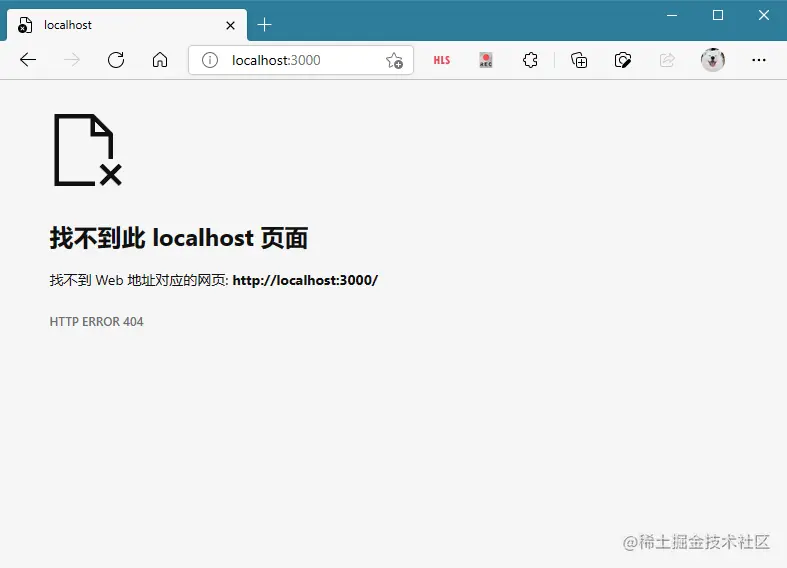Click the heading 找不到此 localhost 页面

pyautogui.click(x=179, y=238)
